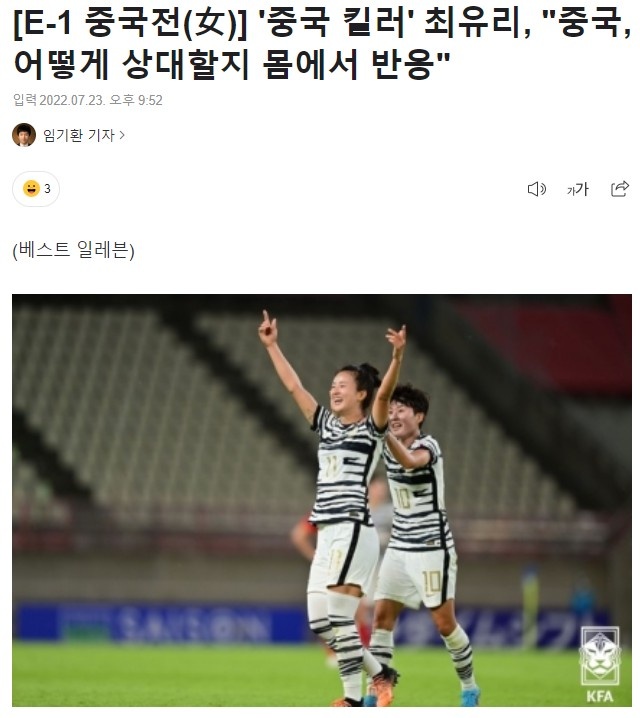Click the 오후 9:52 time text
The height and width of the screenshot is (718, 640).
click(x=136, y=100)
